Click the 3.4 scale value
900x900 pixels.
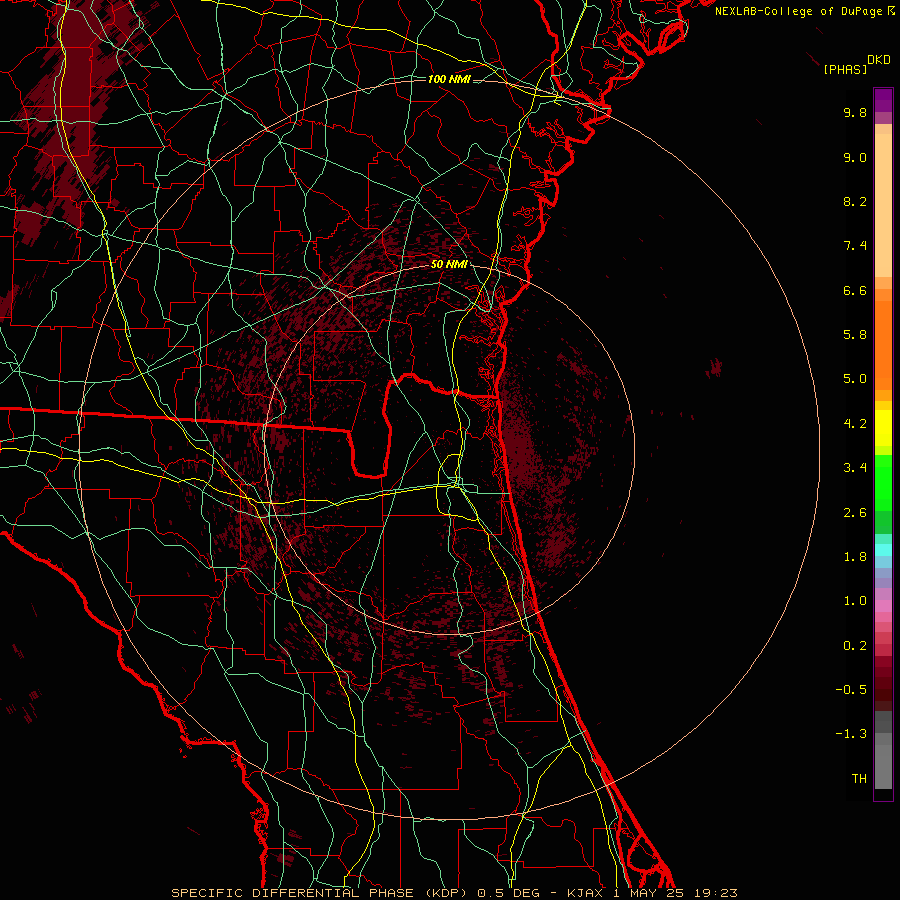pos(855,468)
